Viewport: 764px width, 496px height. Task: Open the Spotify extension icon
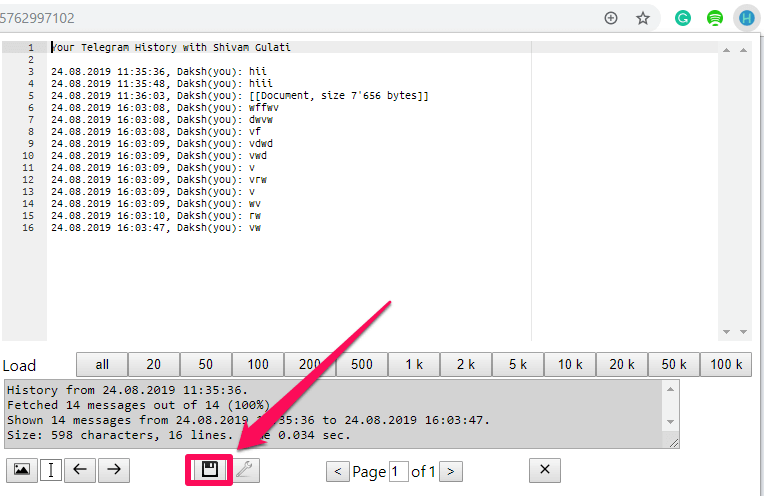pyautogui.click(x=715, y=19)
